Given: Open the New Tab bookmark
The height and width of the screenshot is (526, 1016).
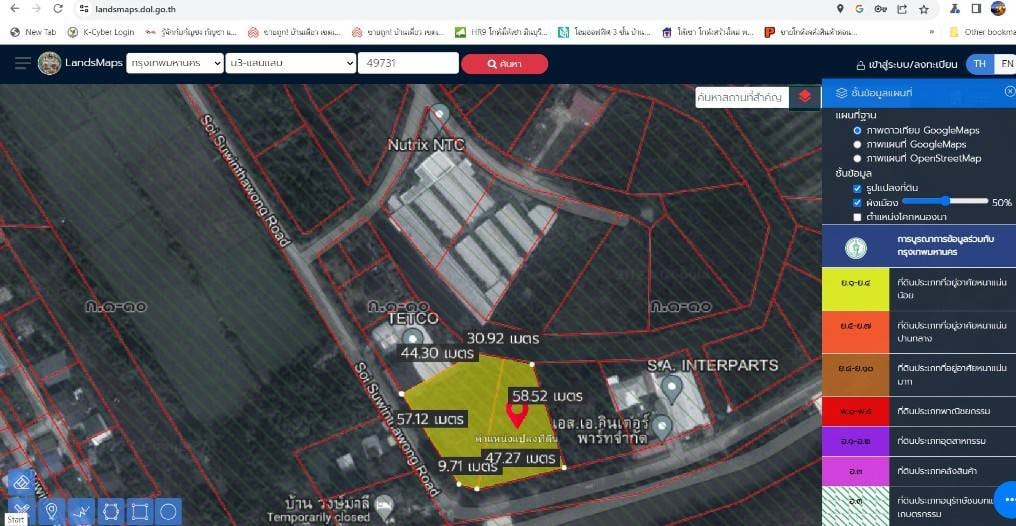Looking at the screenshot, I should pyautogui.click(x=34, y=31).
